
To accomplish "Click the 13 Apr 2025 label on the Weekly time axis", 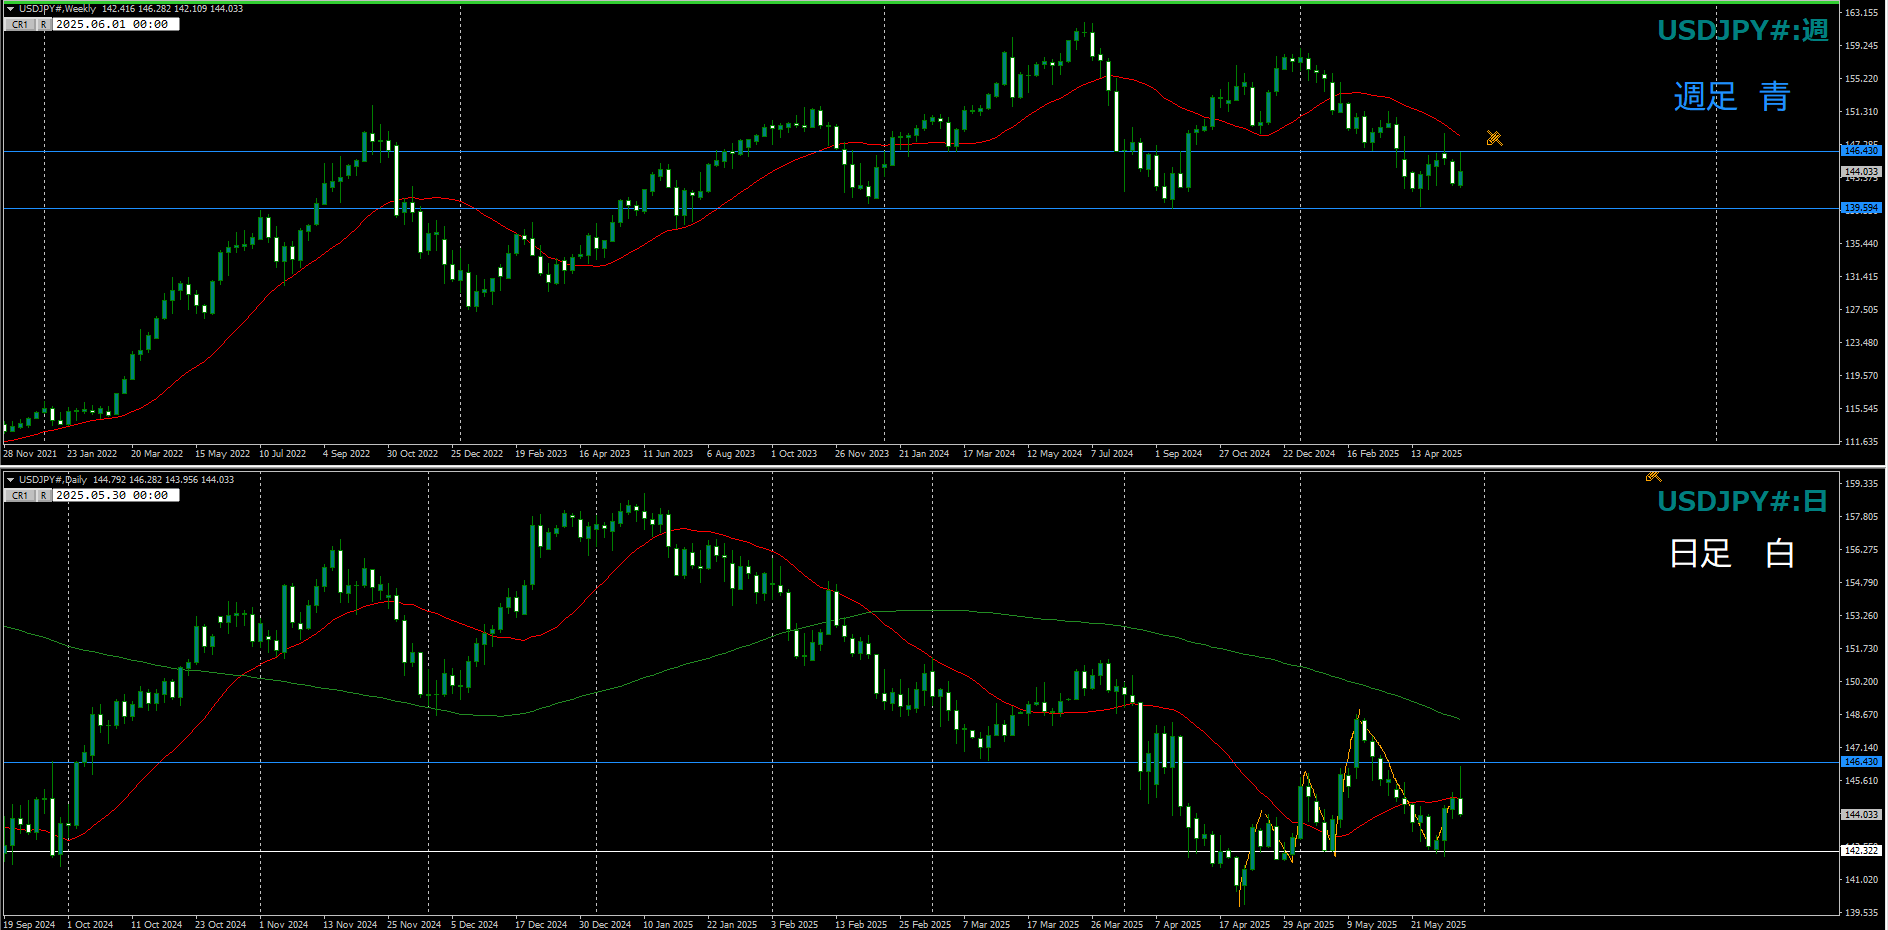I will (1436, 454).
